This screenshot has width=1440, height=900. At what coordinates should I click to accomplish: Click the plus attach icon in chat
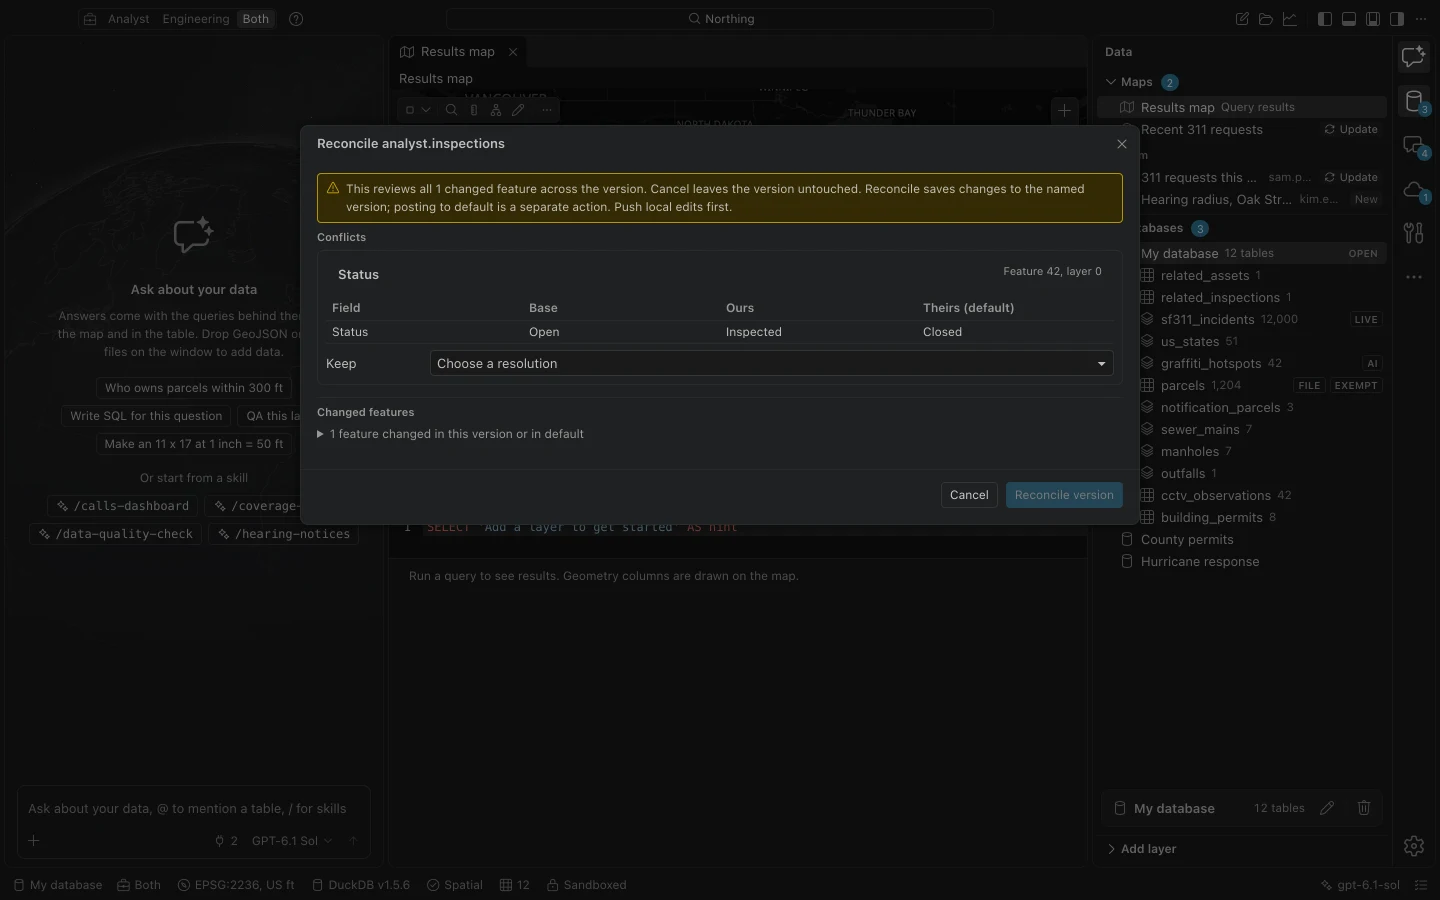click(x=34, y=841)
